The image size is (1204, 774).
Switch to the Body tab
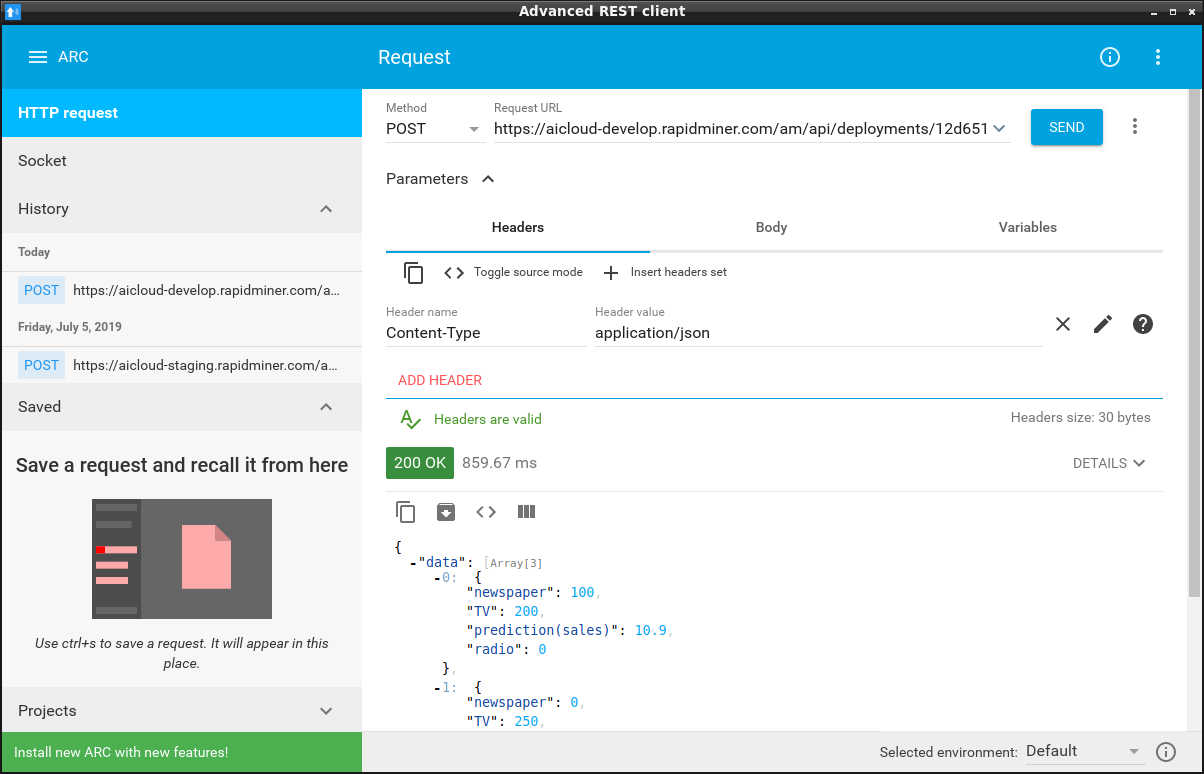pos(771,227)
